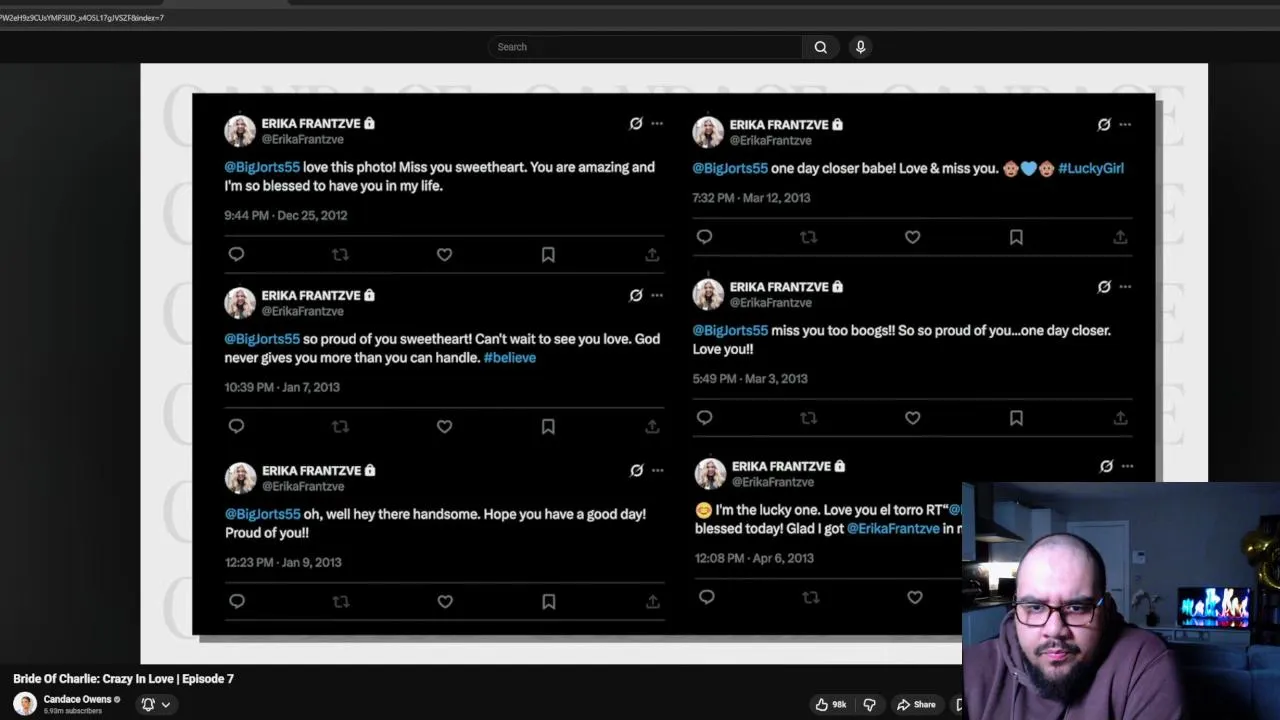Share the YouTube video
The image size is (1280, 720).
pyautogui.click(x=916, y=704)
